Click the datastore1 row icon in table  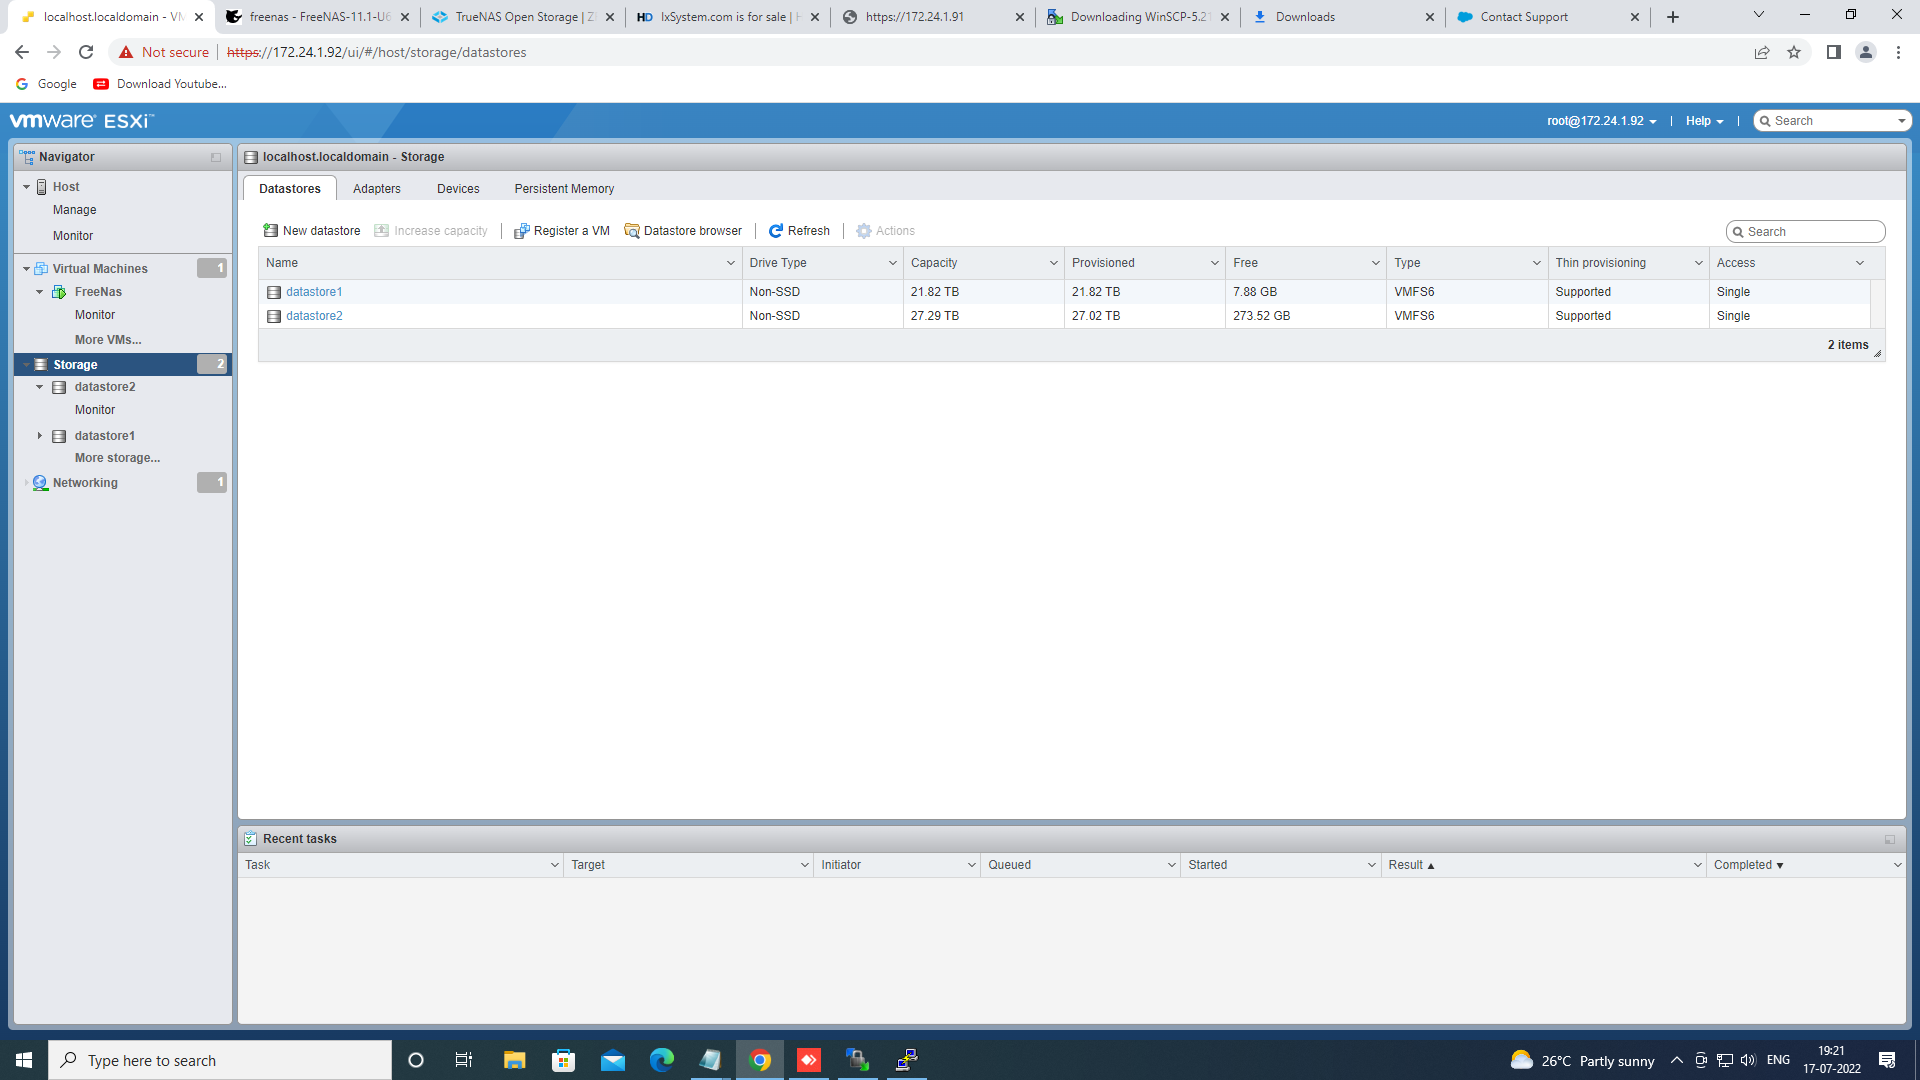(x=273, y=292)
